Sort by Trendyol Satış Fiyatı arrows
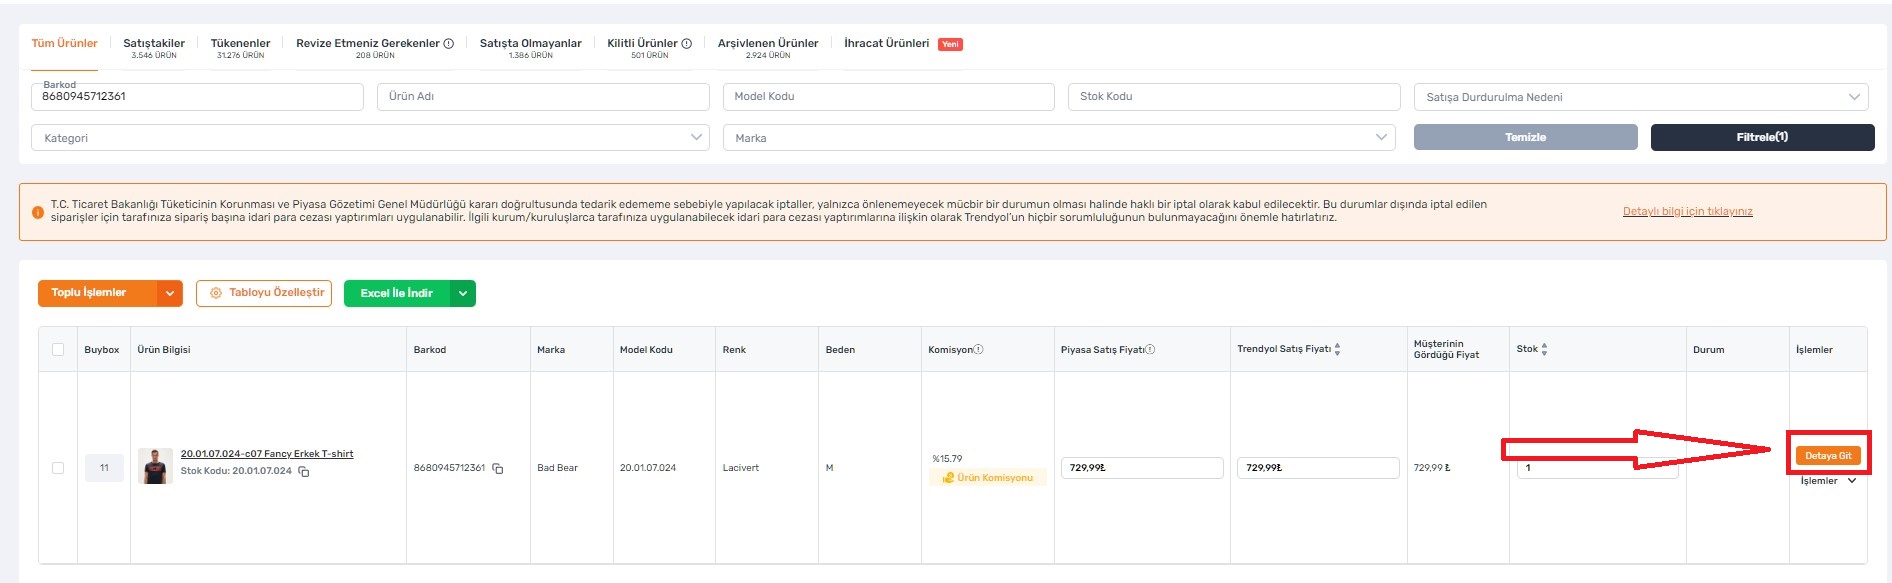The image size is (1892, 583). coord(1337,349)
